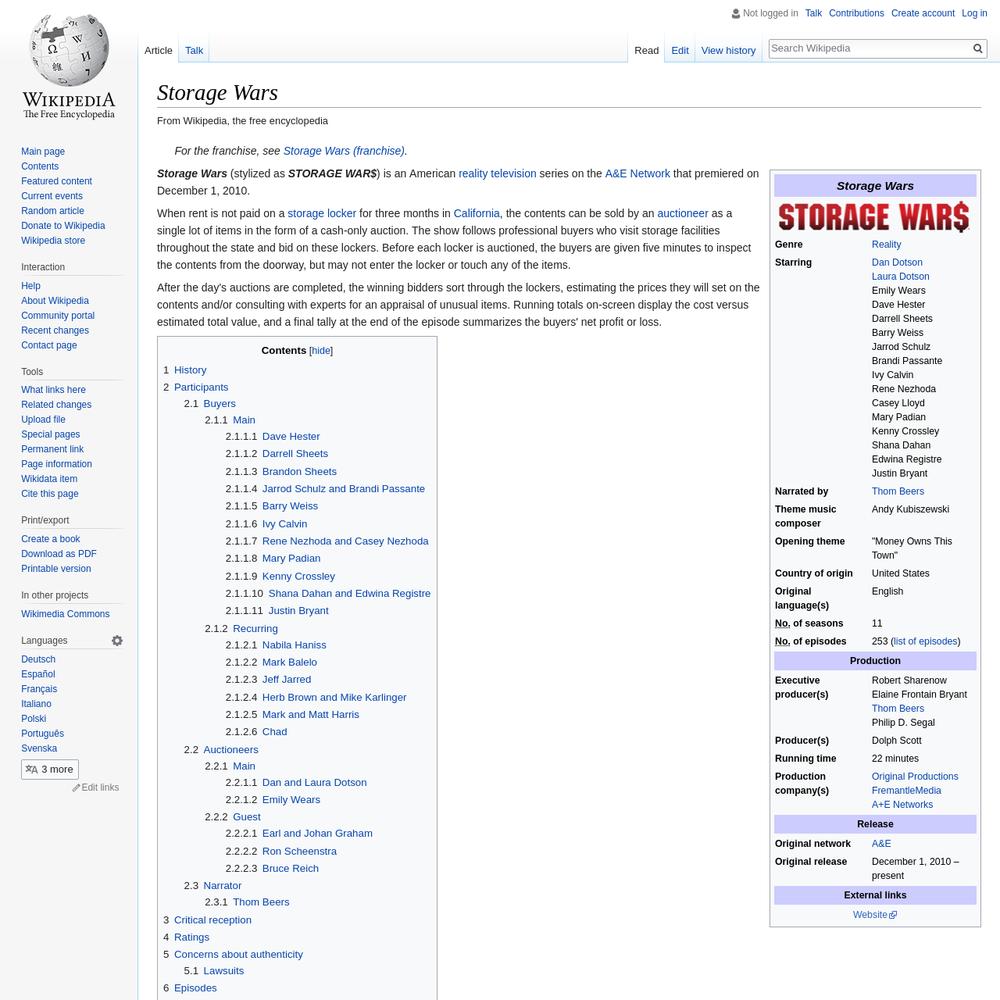Open FremantleMedia in the infobox
The height and width of the screenshot is (1000, 1000).
(906, 790)
